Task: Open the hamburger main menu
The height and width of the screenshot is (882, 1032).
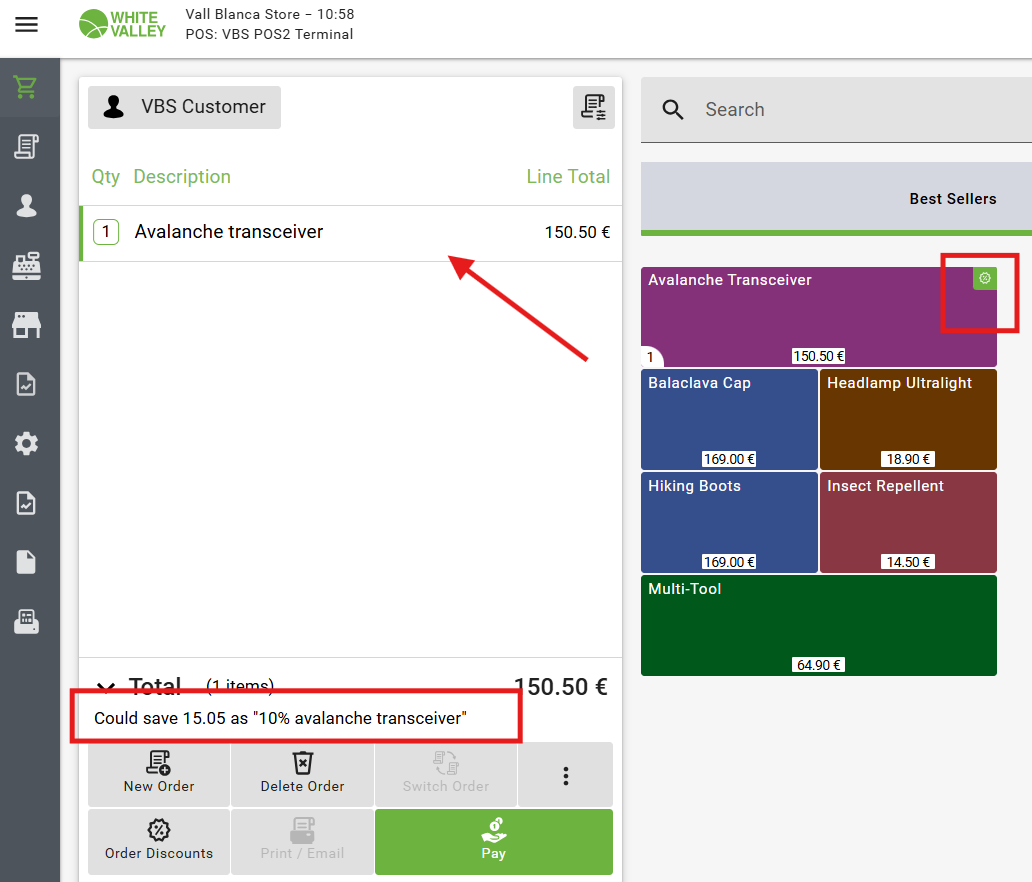Action: (26, 25)
